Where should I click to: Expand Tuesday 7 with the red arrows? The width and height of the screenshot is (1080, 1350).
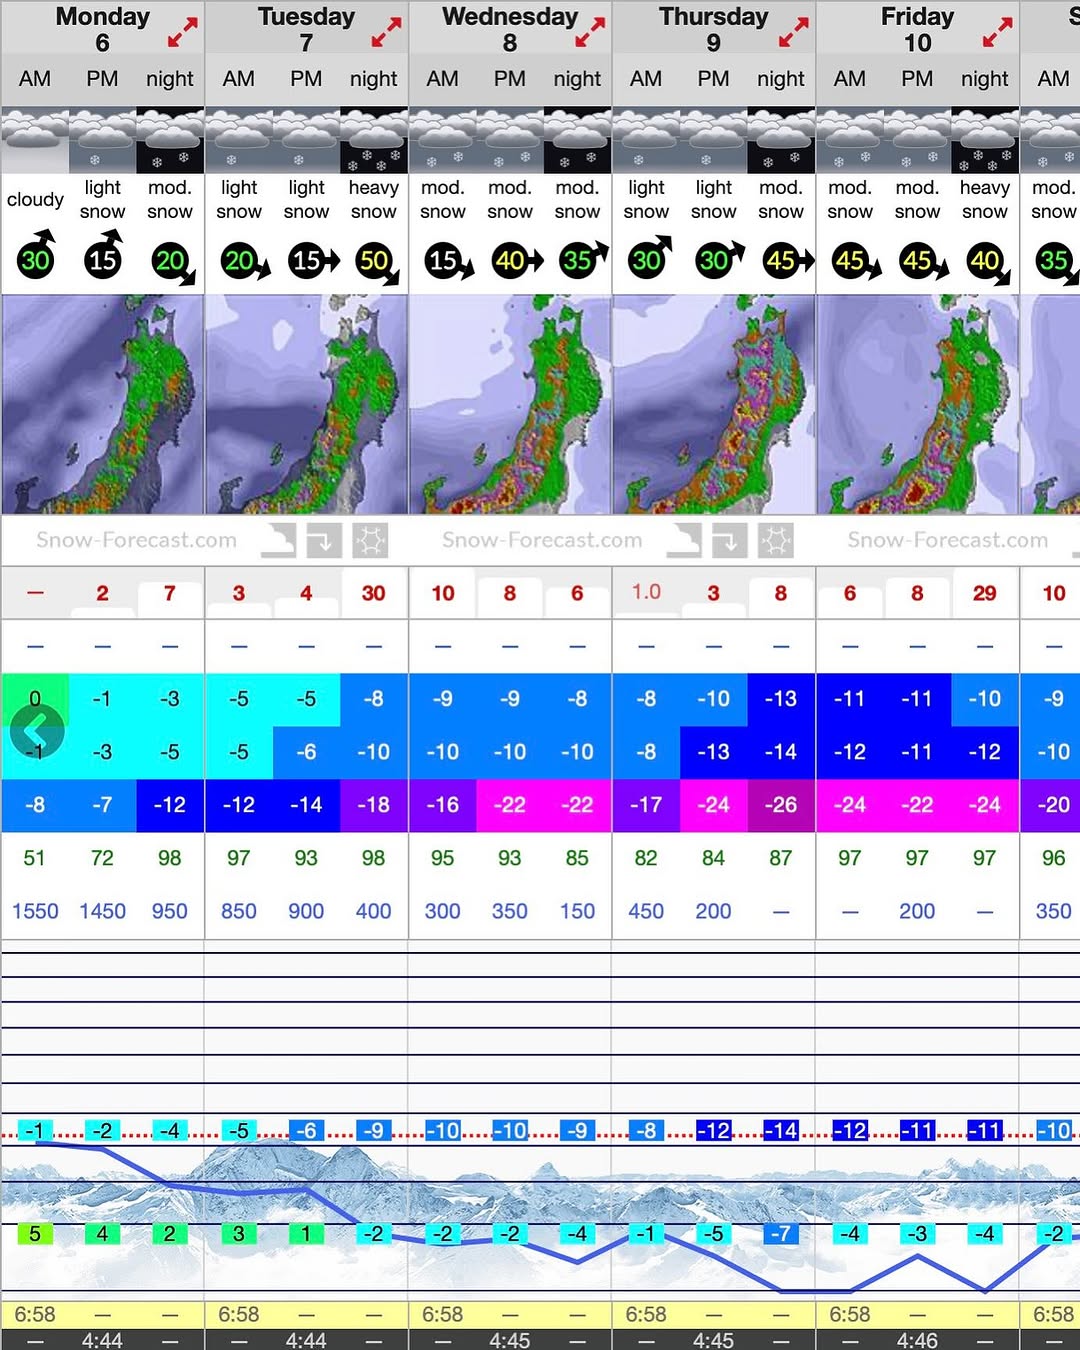(x=386, y=33)
